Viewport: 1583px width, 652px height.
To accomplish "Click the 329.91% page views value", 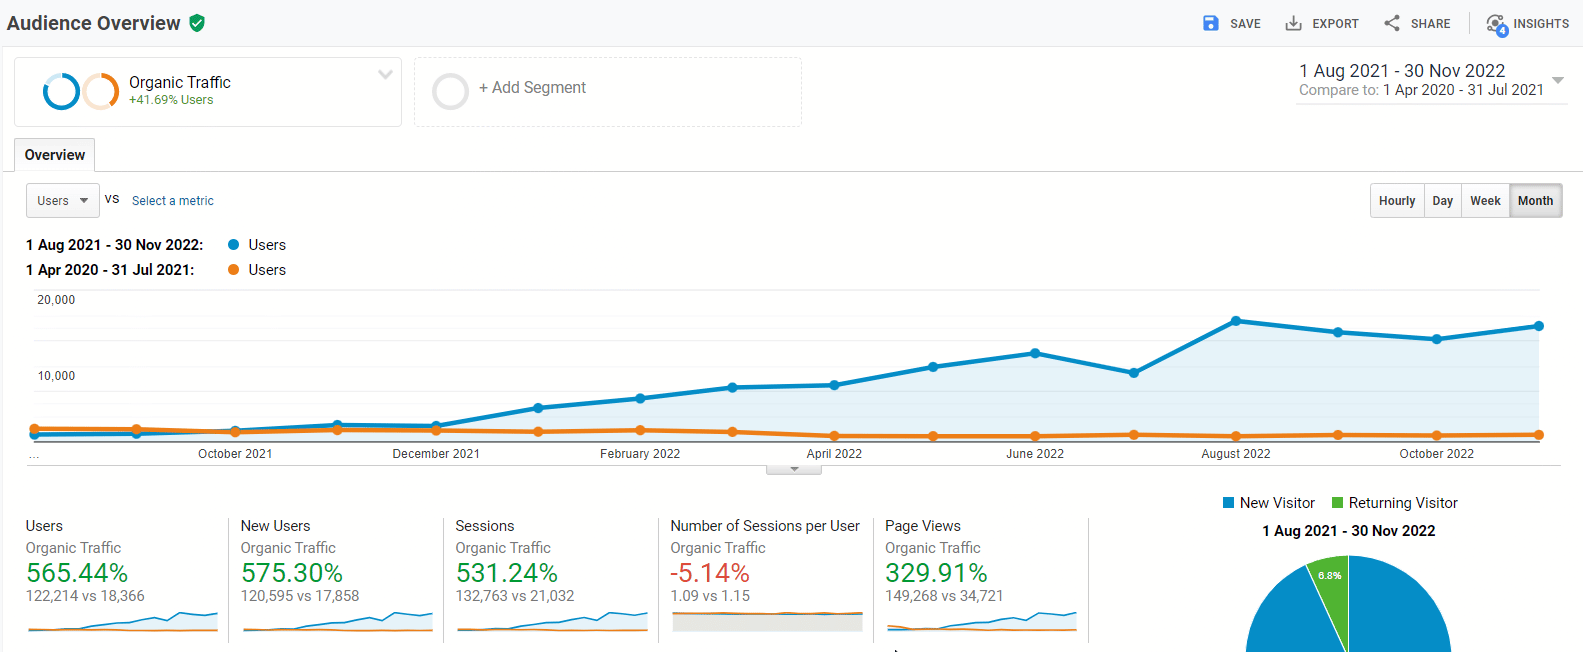I will pyautogui.click(x=936, y=573).
